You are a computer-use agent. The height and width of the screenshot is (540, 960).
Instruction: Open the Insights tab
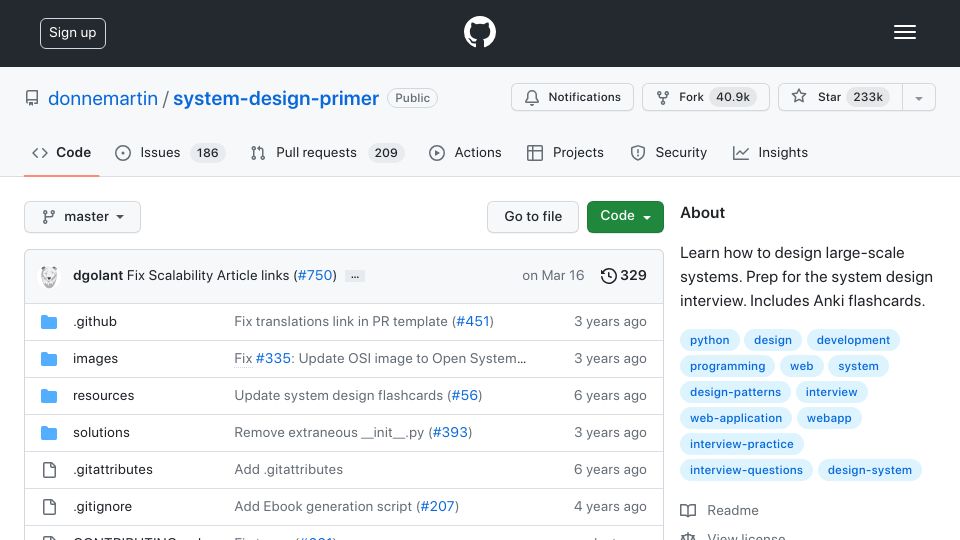(x=770, y=152)
